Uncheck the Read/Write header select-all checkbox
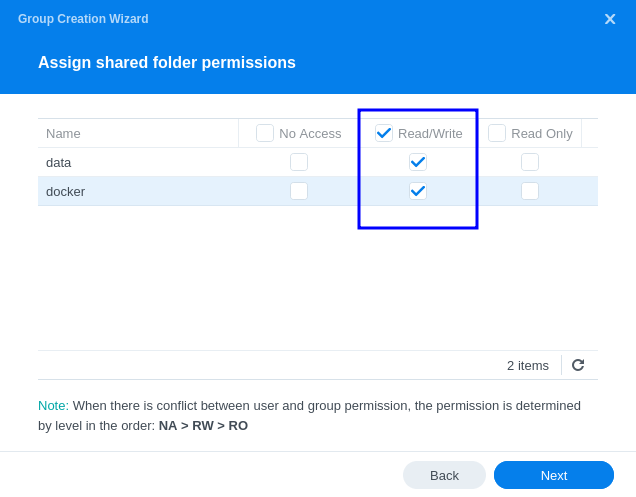636x497 pixels. tap(384, 133)
